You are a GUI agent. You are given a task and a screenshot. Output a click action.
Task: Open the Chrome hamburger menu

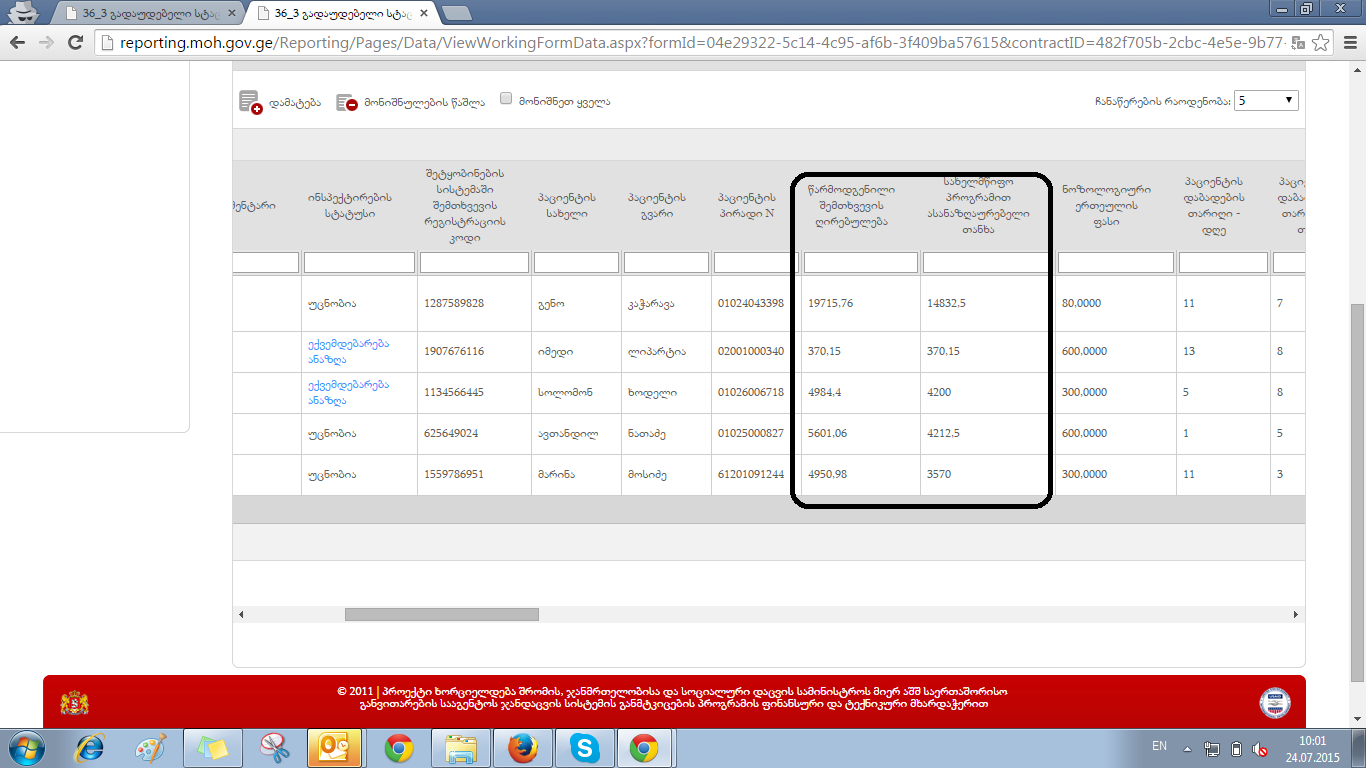tap(1347, 43)
